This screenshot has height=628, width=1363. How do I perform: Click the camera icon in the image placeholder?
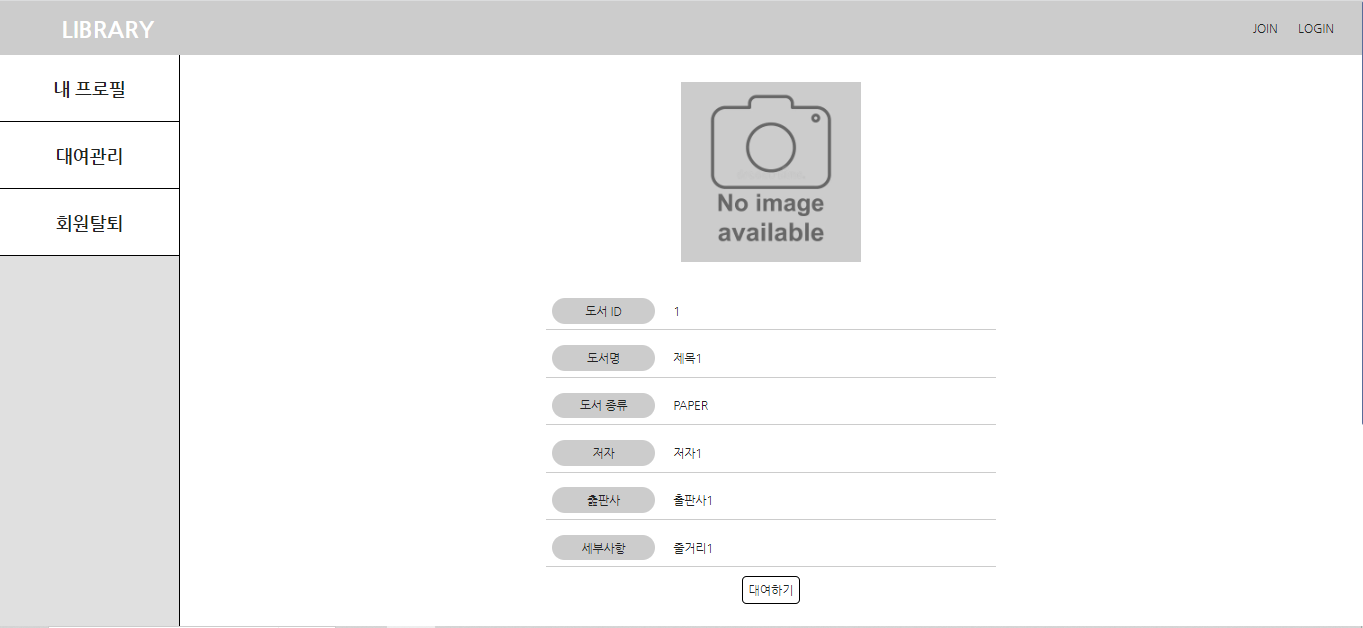click(x=770, y=145)
